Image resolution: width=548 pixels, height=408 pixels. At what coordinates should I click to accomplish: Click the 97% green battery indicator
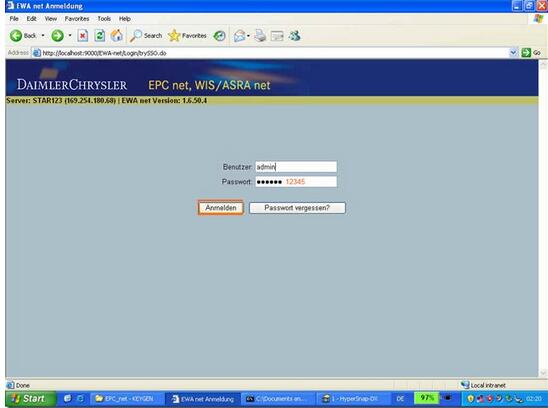click(x=426, y=398)
